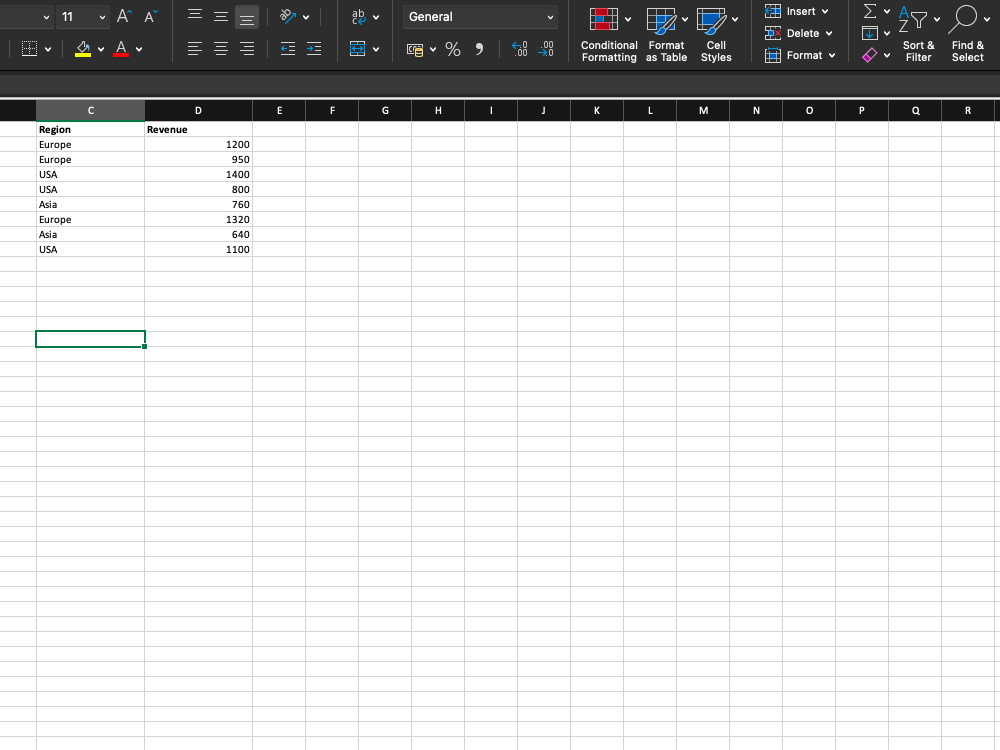Expand the orientation dropdown arrow

(x=306, y=17)
